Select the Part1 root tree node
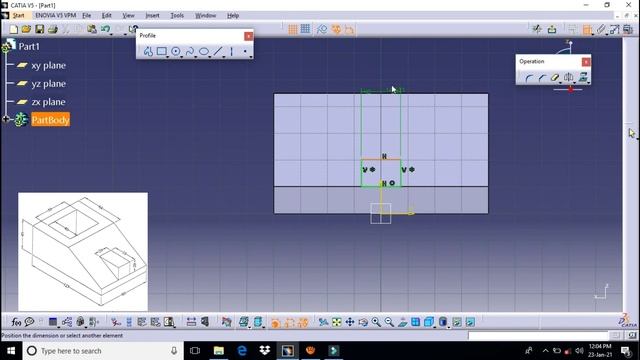The image size is (640, 360). coord(29,47)
